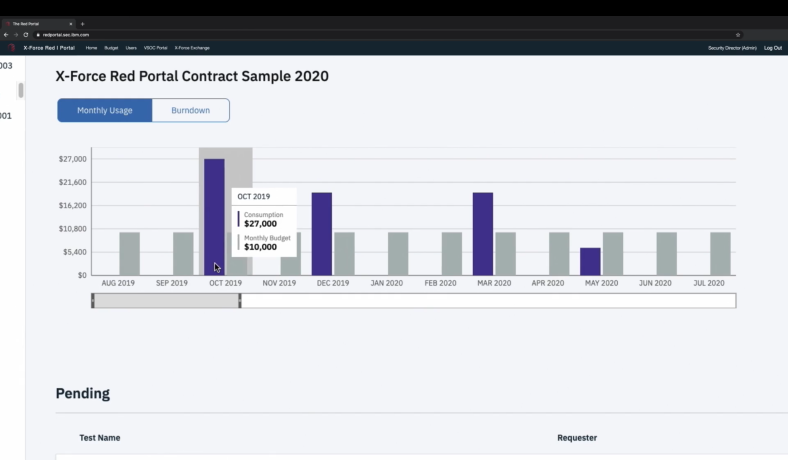Click the browser forward arrow
788x460 pixels.
coord(16,35)
